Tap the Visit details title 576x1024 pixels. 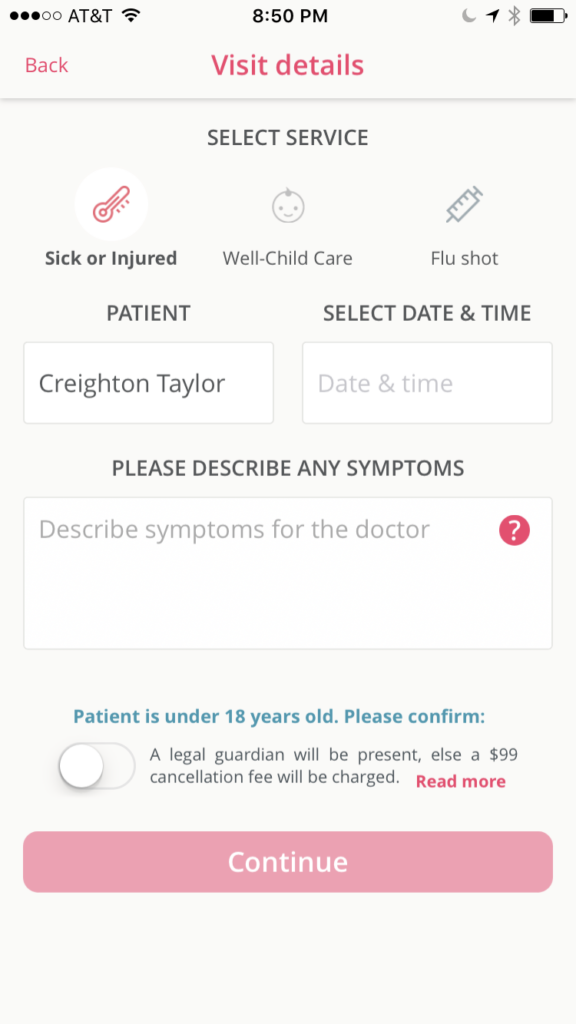(287, 65)
